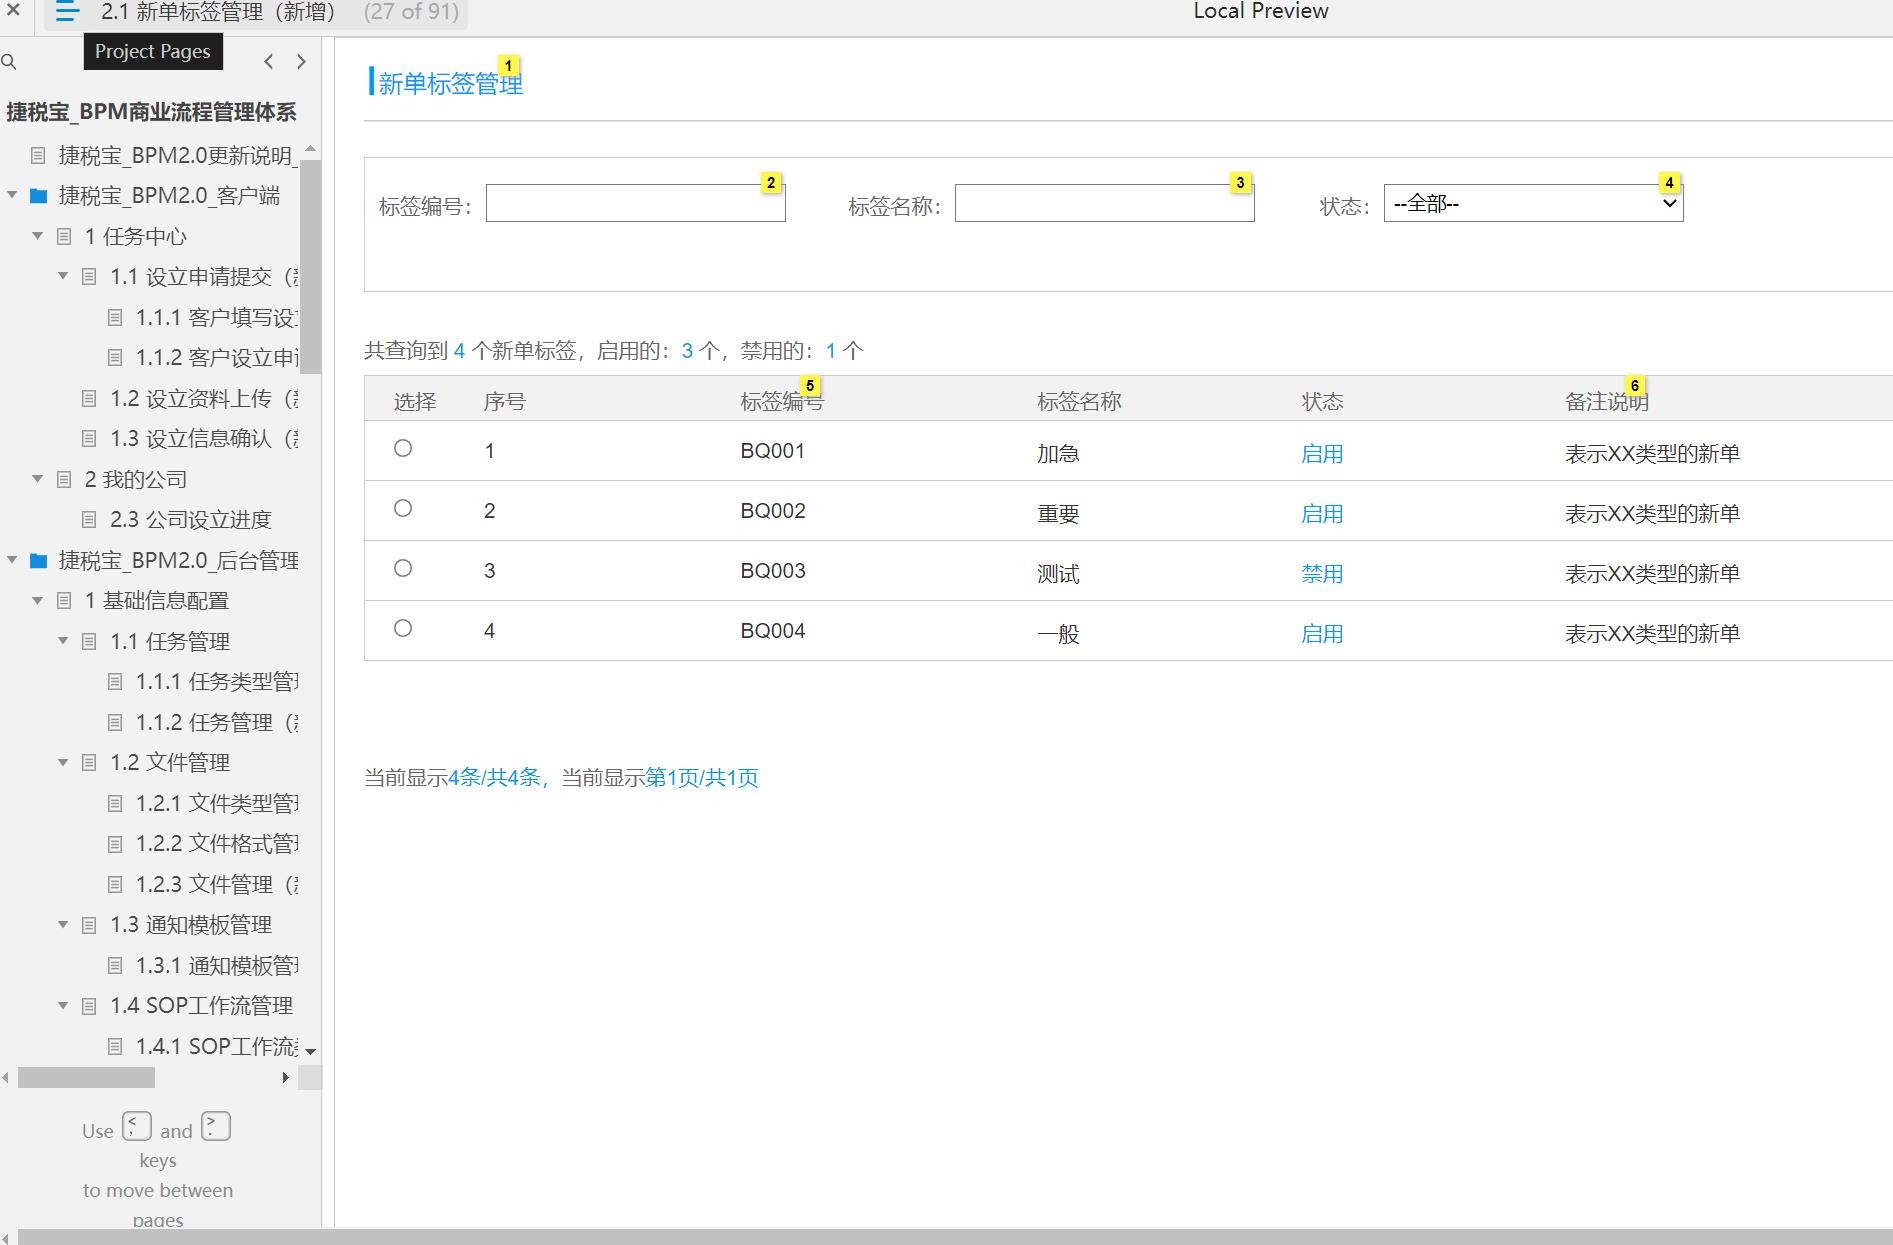
Task: Click sidebar scrollbar down arrow
Action: (310, 1051)
